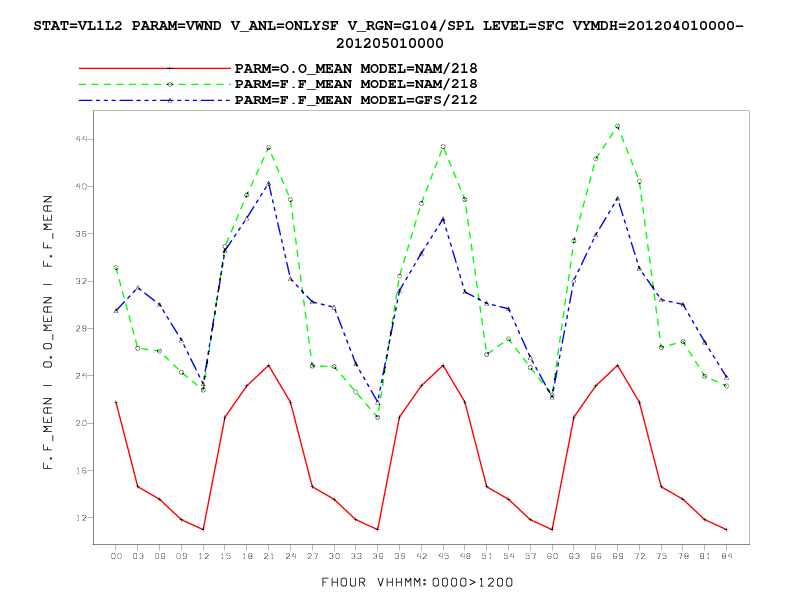
Task: Click x-axis tick label 78
Action: tap(683, 556)
